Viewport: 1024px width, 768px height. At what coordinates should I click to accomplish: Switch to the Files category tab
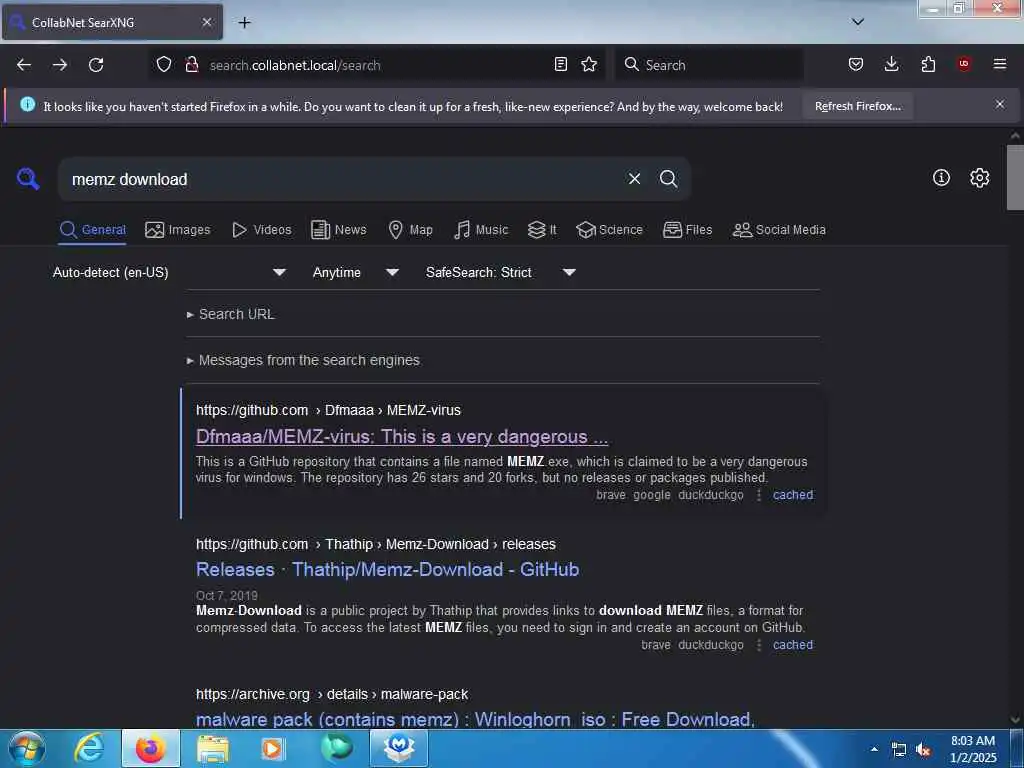click(x=688, y=230)
